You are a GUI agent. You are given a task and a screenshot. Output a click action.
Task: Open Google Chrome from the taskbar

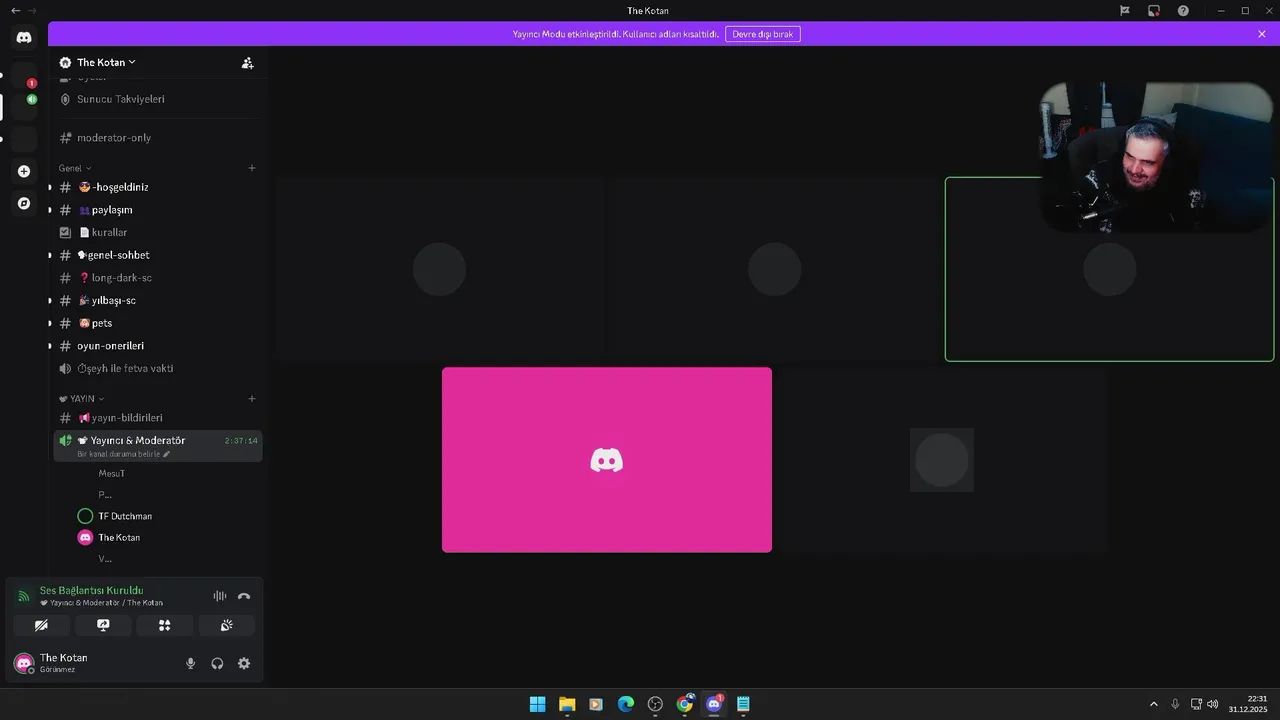pyautogui.click(x=685, y=704)
